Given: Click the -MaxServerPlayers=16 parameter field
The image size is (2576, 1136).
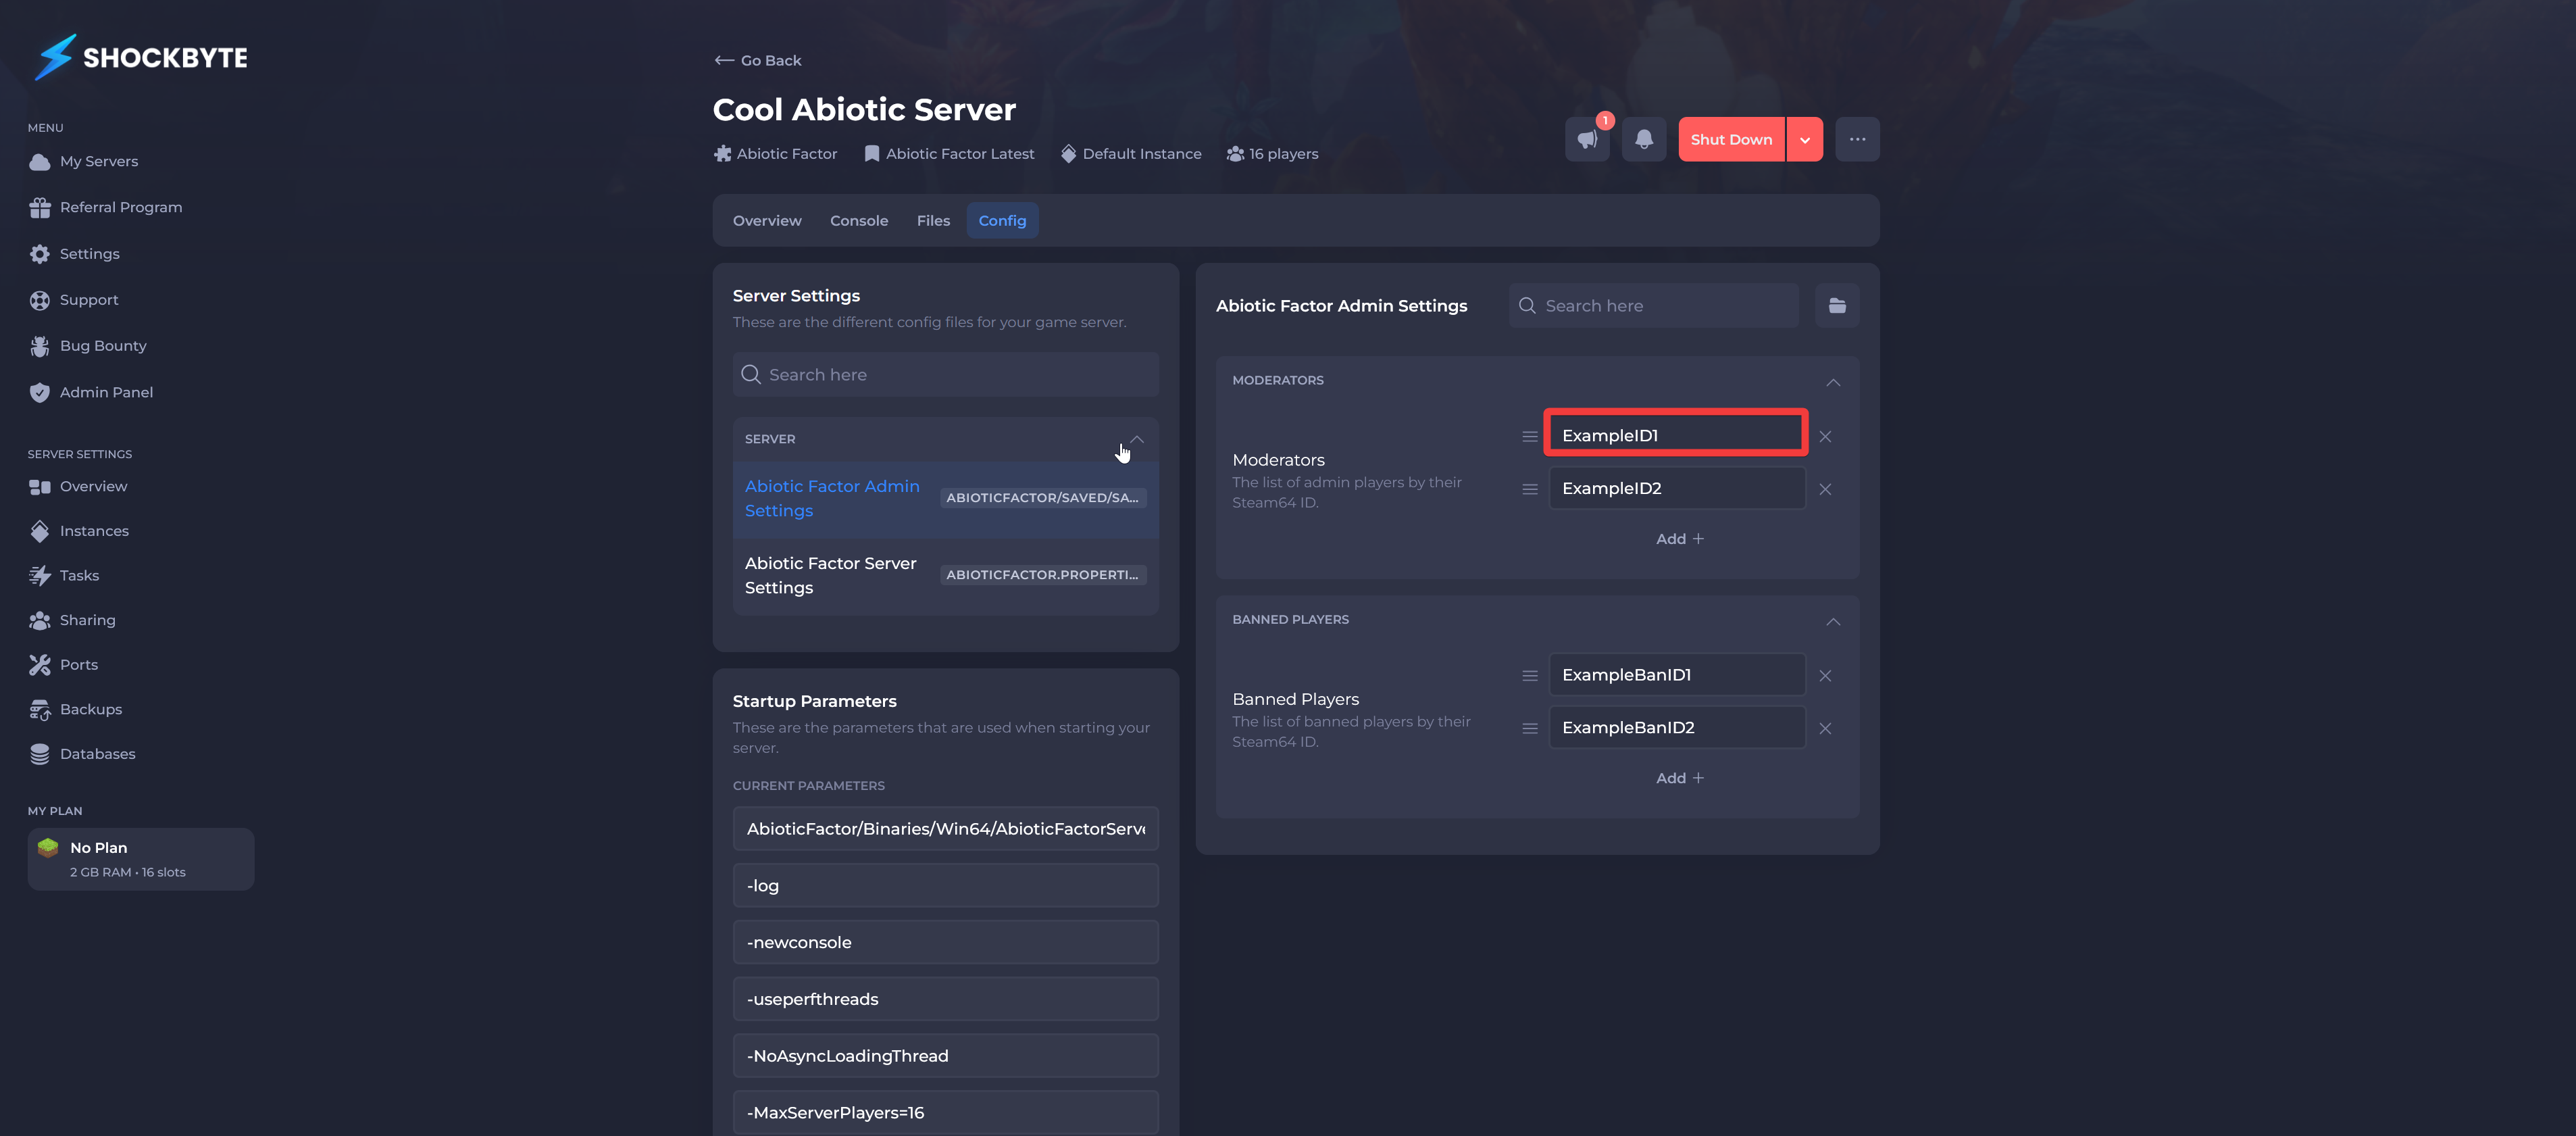Looking at the screenshot, I should 945,1113.
